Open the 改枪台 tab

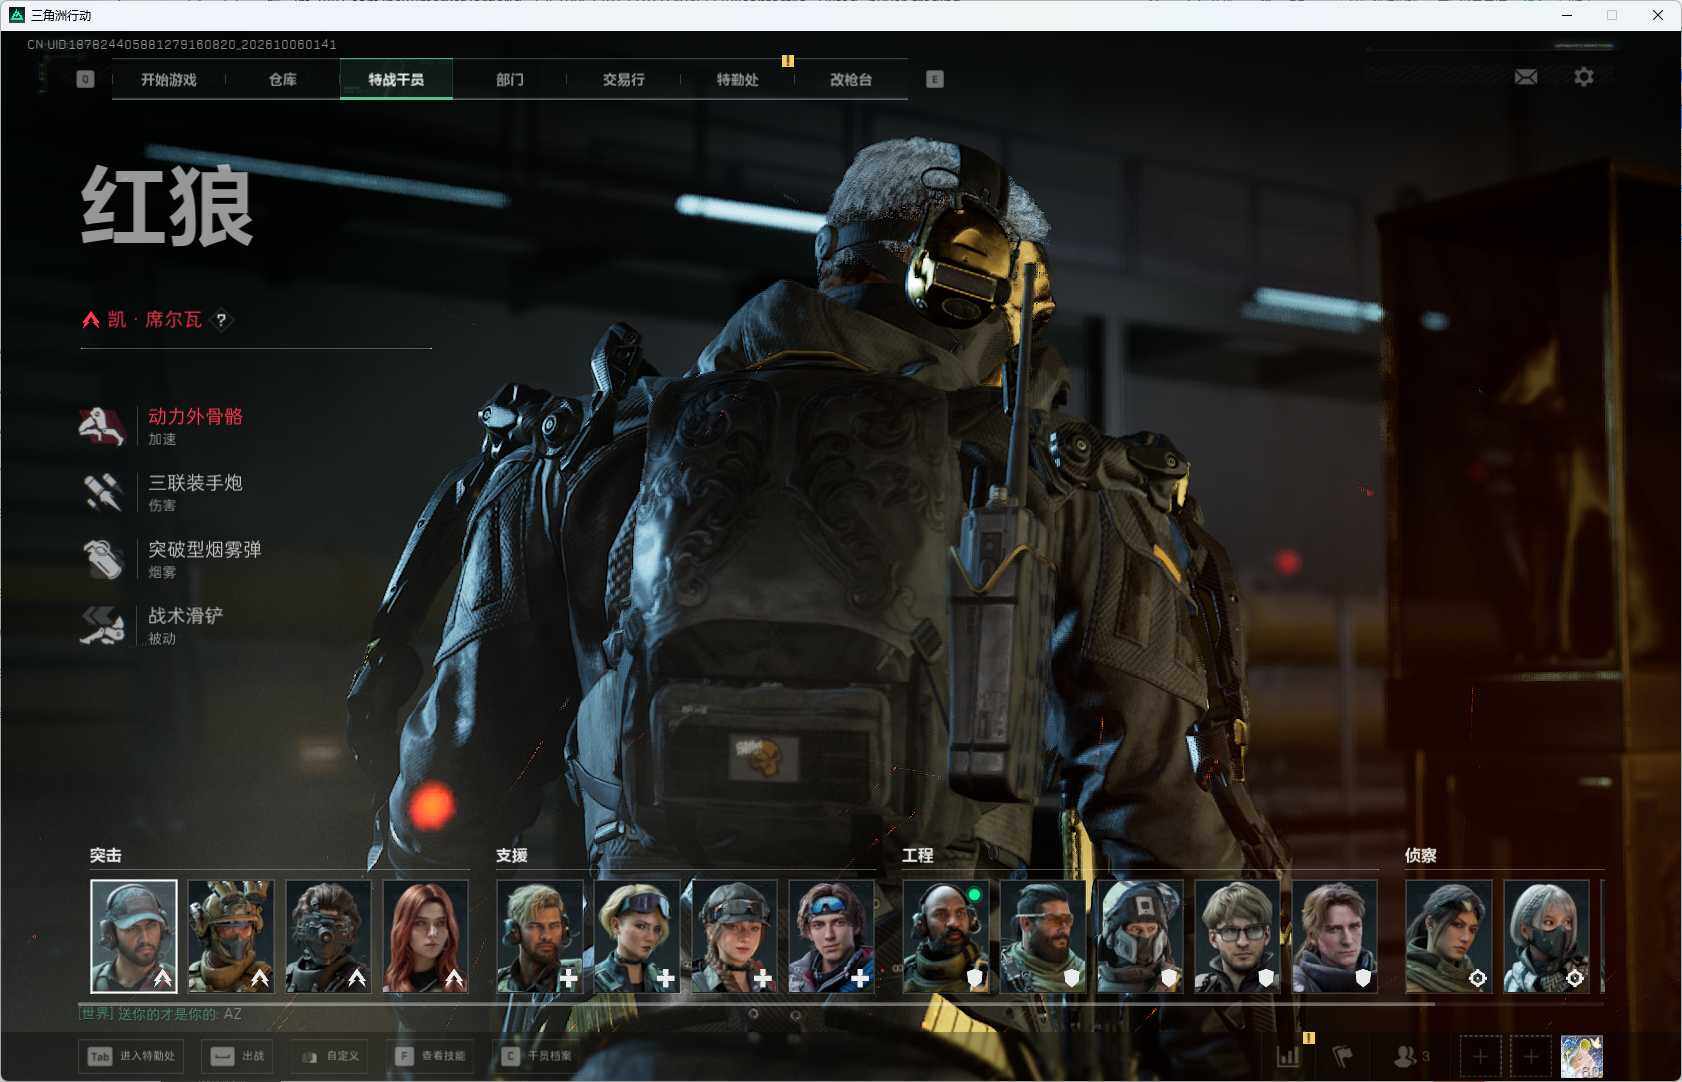(851, 79)
